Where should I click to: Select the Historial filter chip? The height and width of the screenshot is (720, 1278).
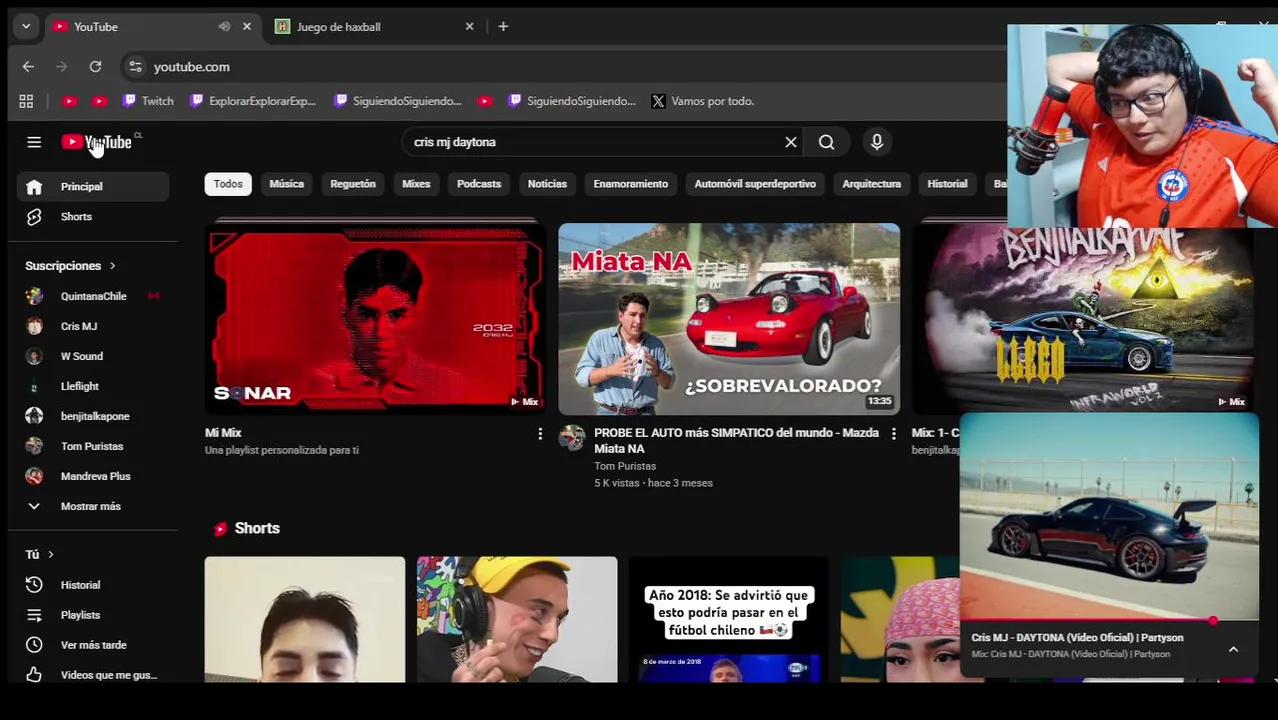click(x=947, y=184)
